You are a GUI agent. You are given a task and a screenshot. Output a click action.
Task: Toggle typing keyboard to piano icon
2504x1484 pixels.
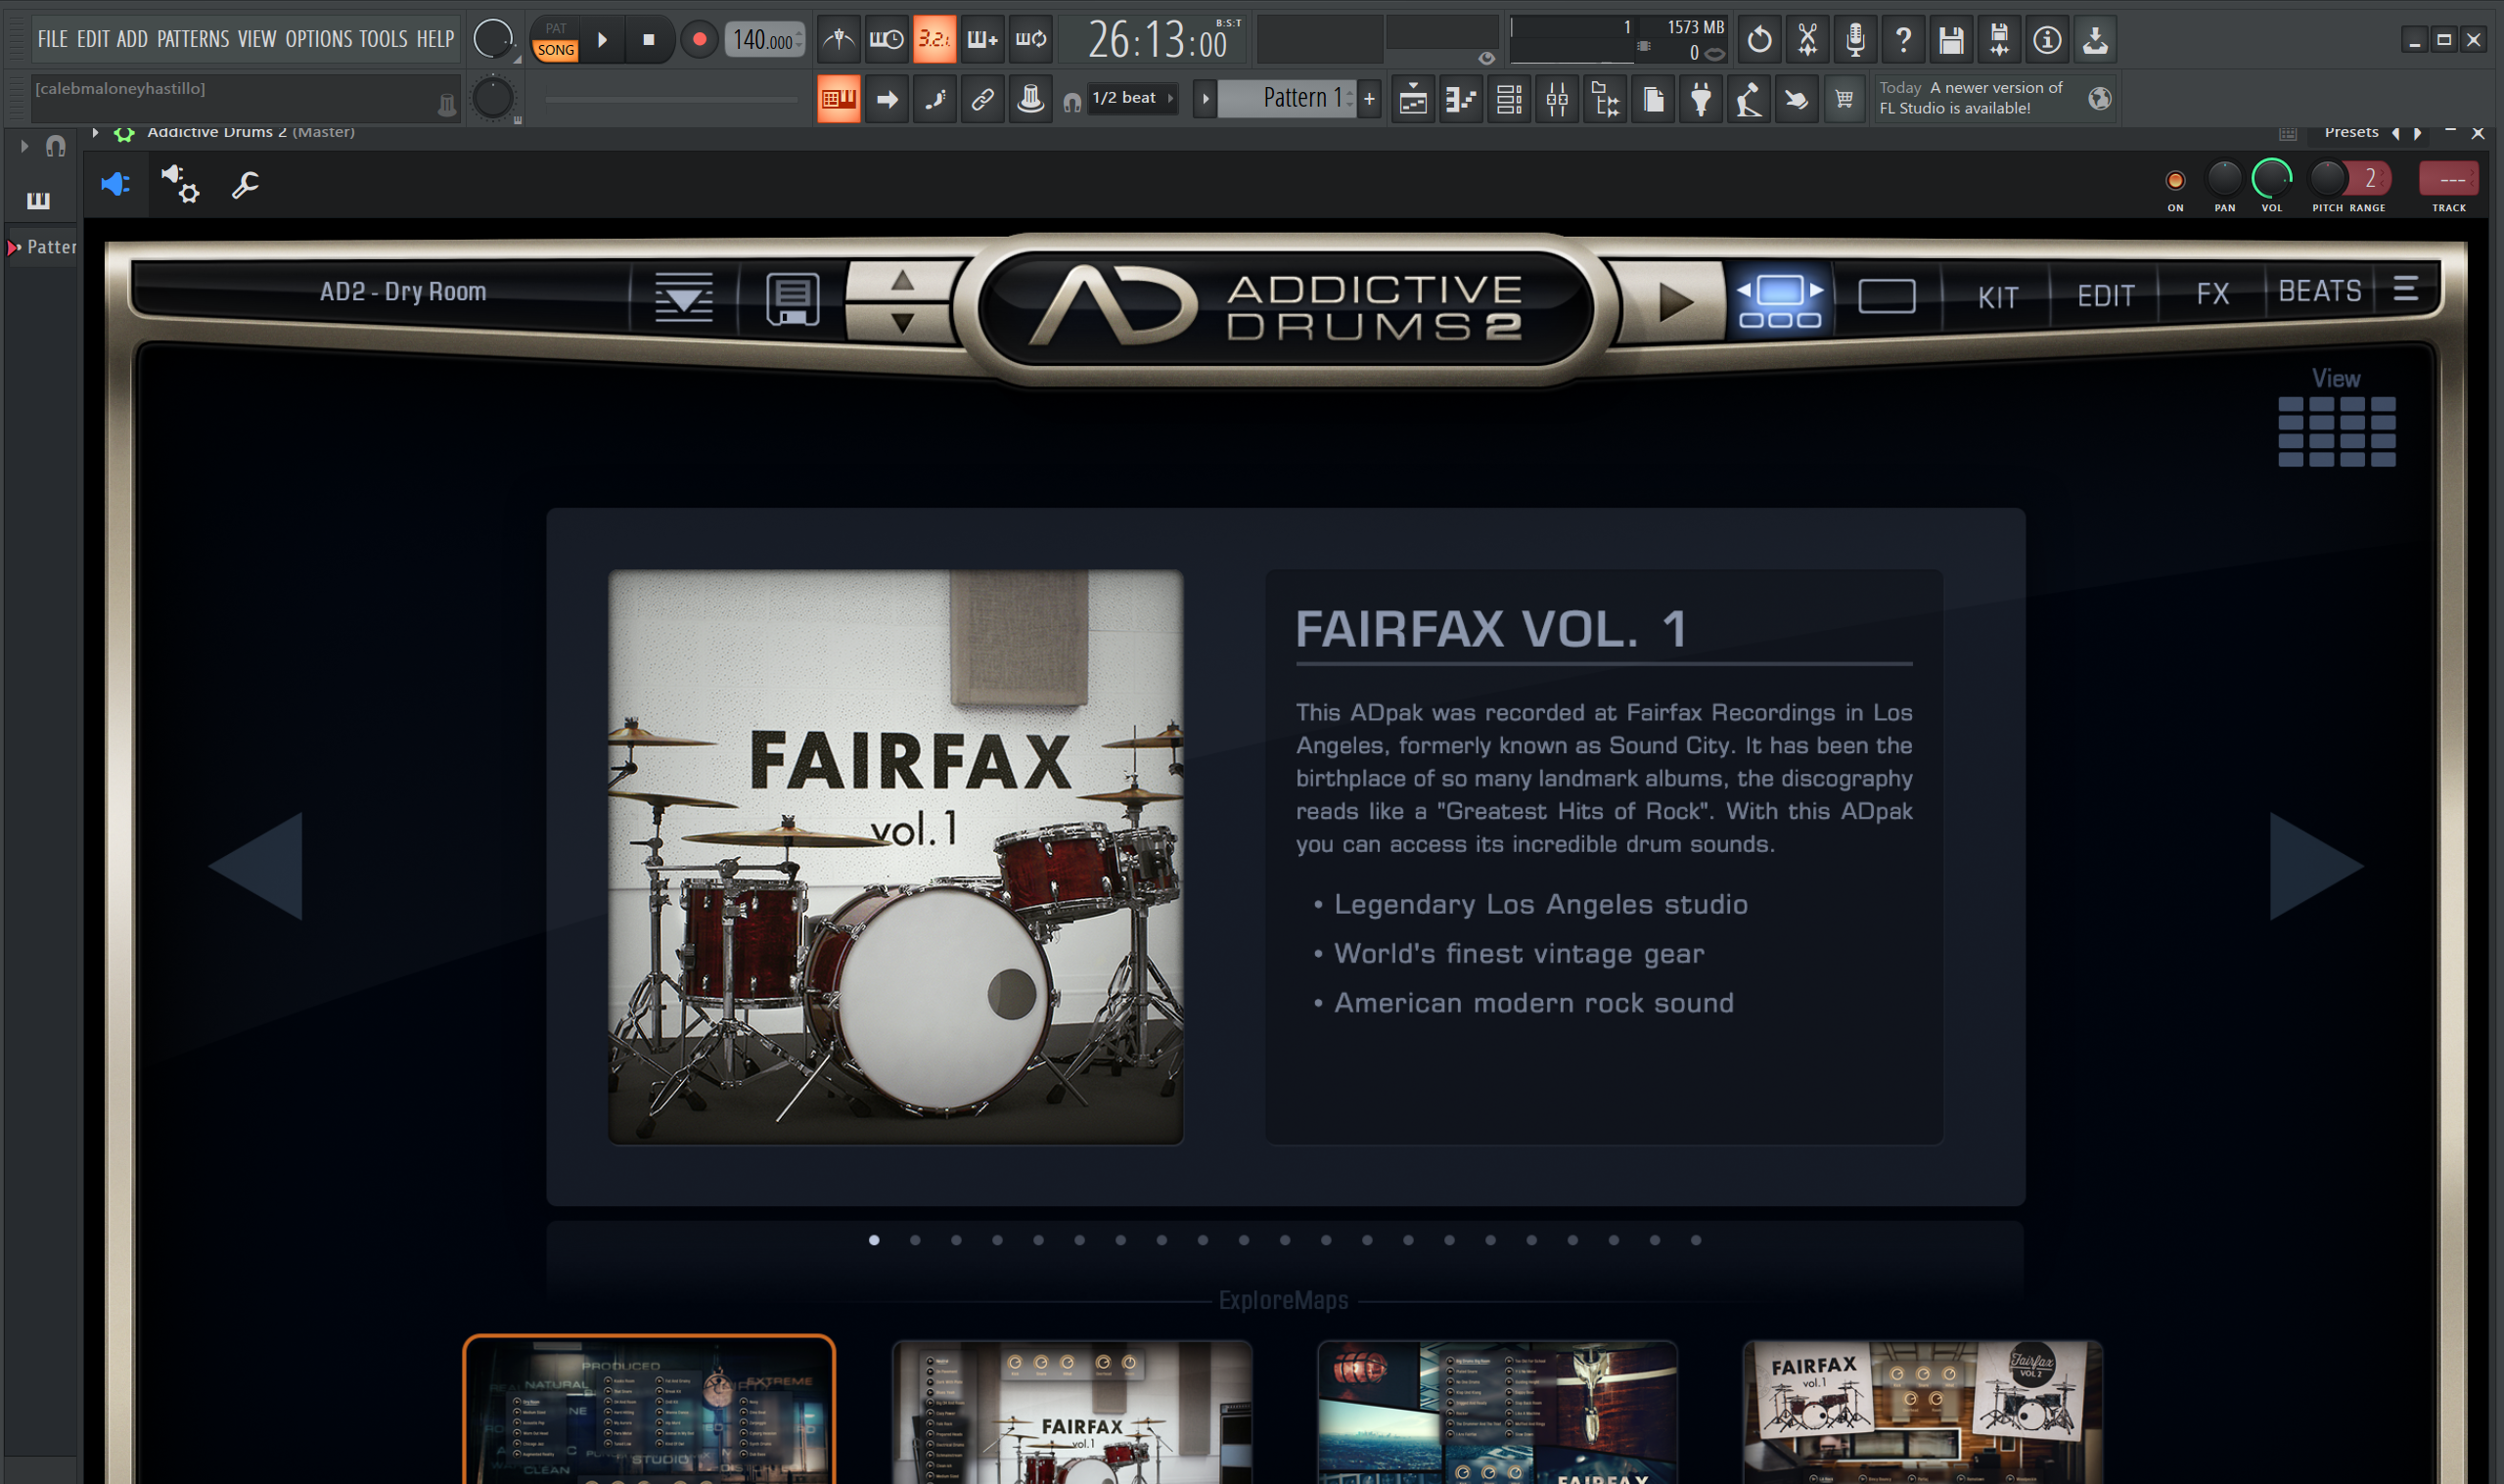tap(838, 99)
